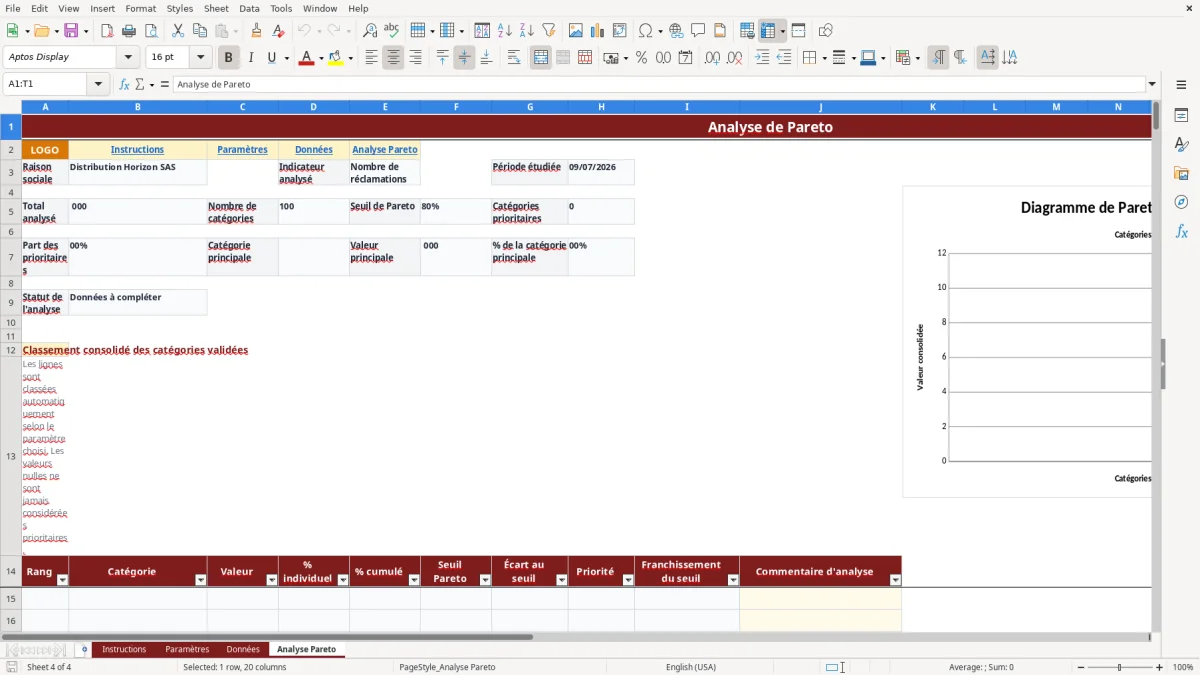Open sidebar Properties deck icon
The width and height of the screenshot is (1200, 675).
point(1181,115)
